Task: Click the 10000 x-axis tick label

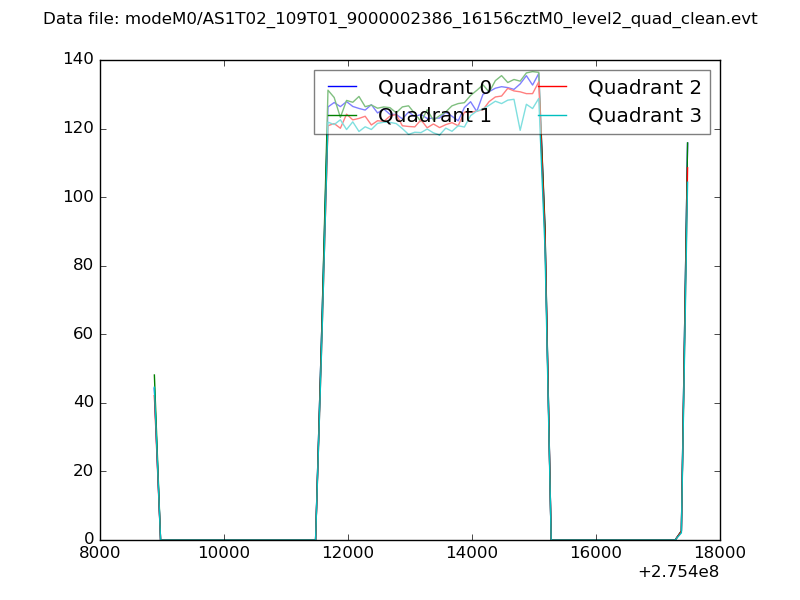Action: click(x=224, y=553)
